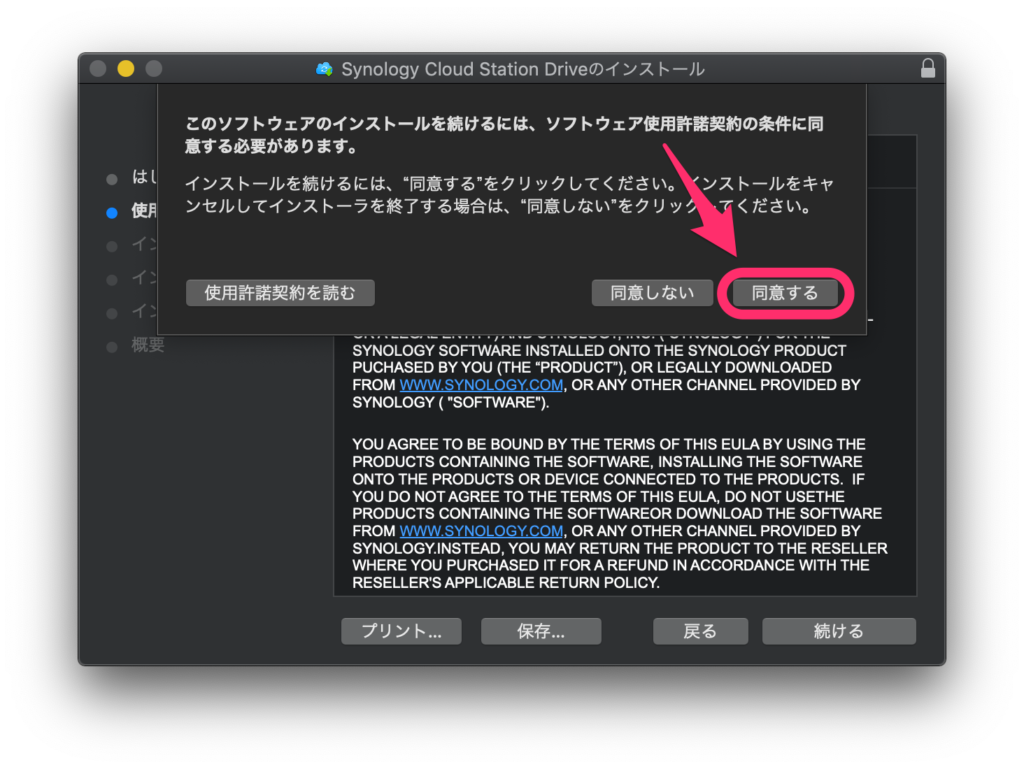Click the paragraph starting YOU AGREE TO BE BOUND
This screenshot has height=769, width=1024.
pos(610,512)
